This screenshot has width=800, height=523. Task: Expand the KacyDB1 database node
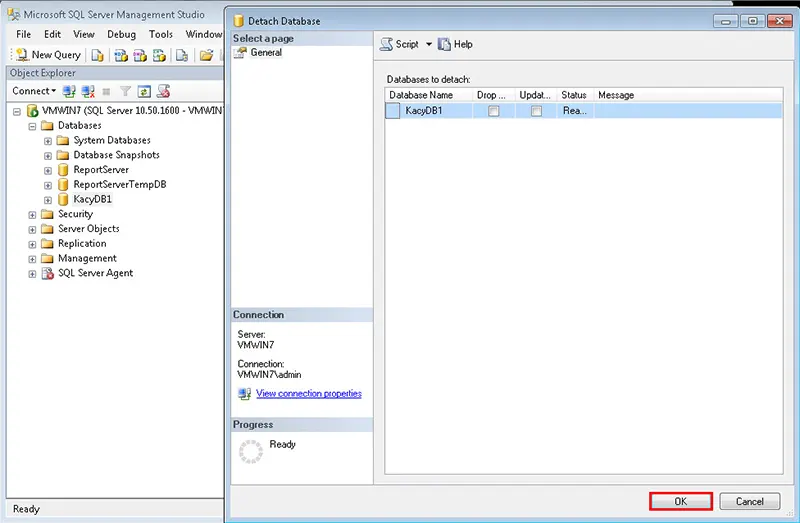[x=47, y=200]
